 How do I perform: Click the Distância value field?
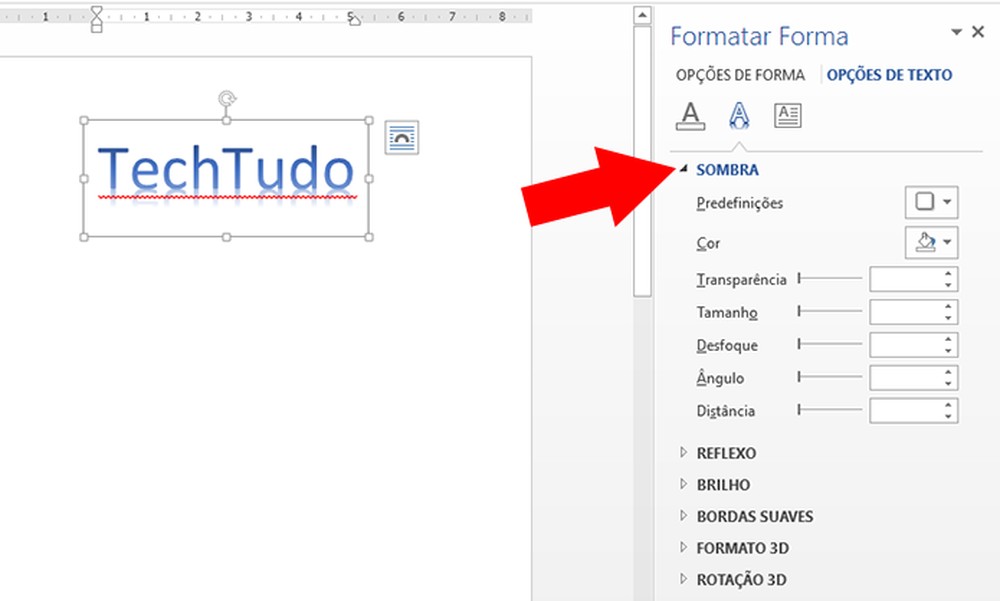pos(906,411)
